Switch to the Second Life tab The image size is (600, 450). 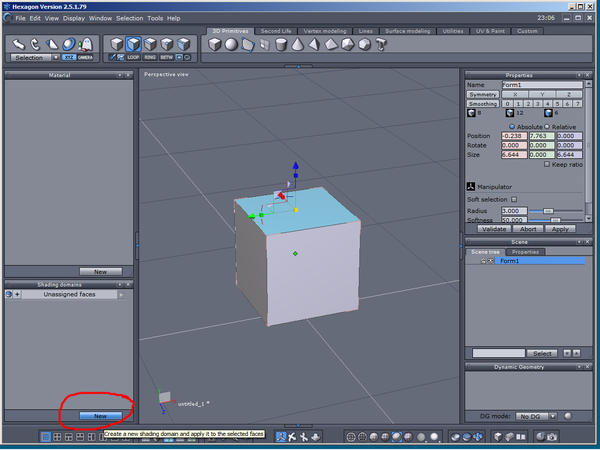point(276,31)
